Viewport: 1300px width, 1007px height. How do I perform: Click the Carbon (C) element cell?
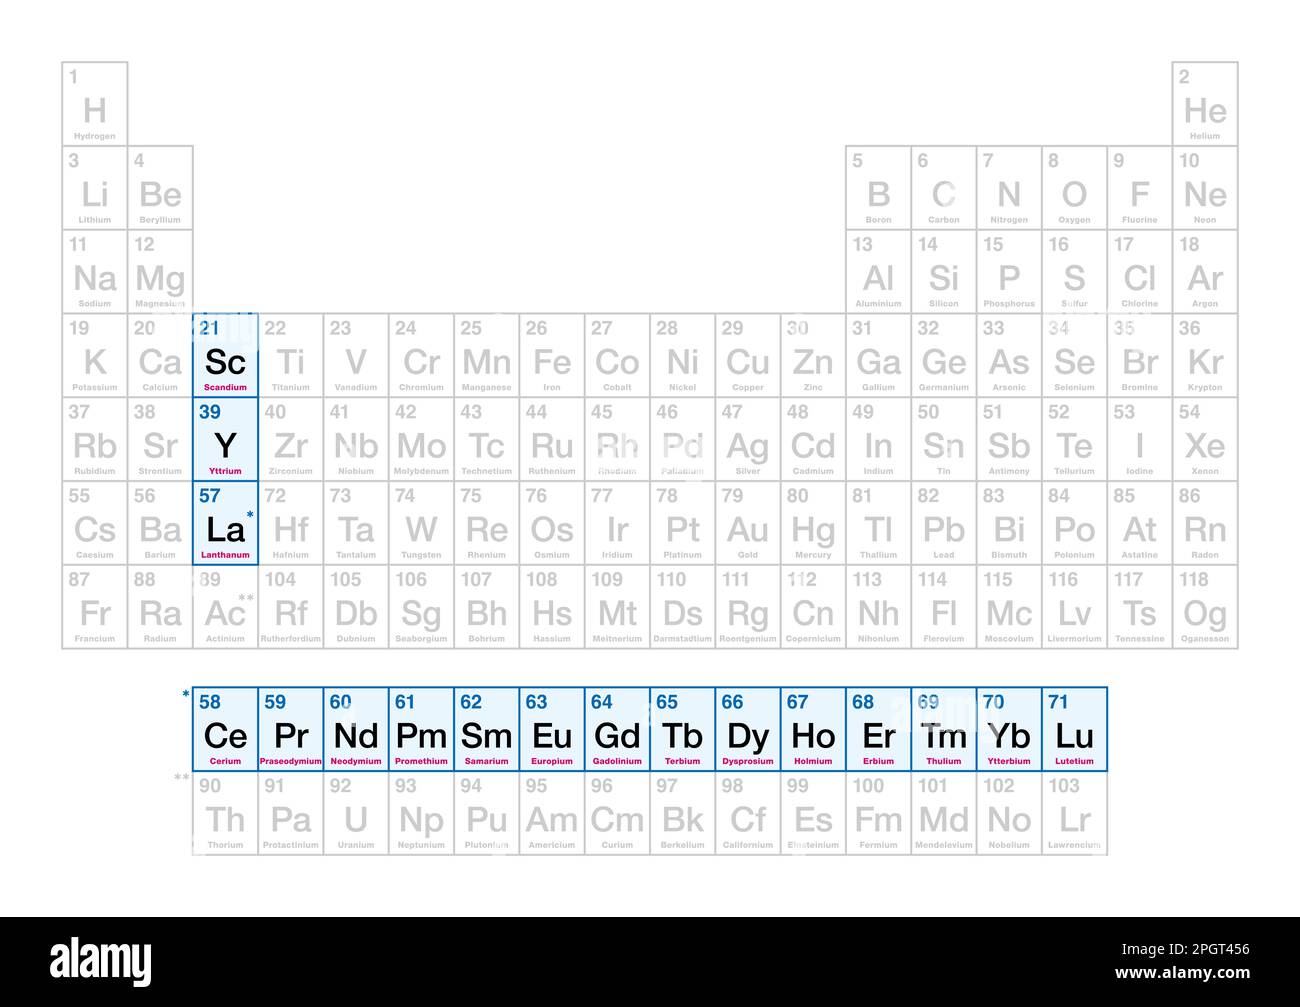click(x=944, y=188)
